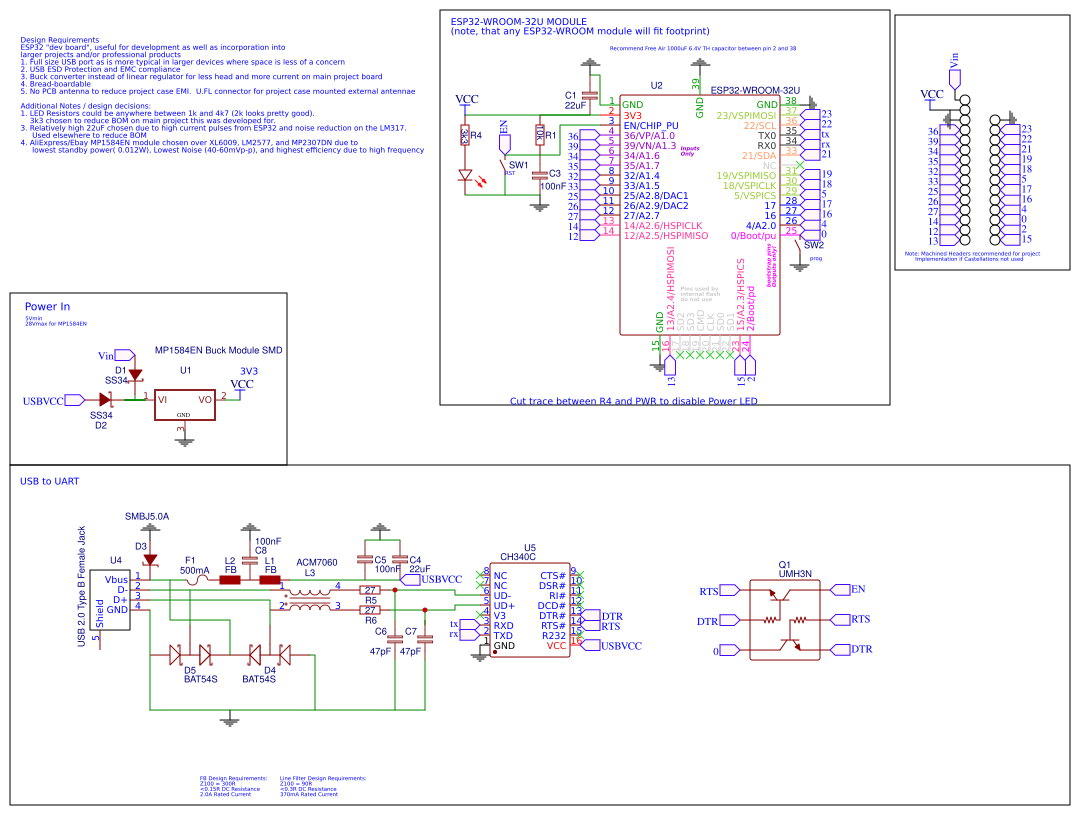This screenshot has width=1080, height=815.
Task: Click "USB 2.0 Type B Female Jack" label
Action: point(82,586)
